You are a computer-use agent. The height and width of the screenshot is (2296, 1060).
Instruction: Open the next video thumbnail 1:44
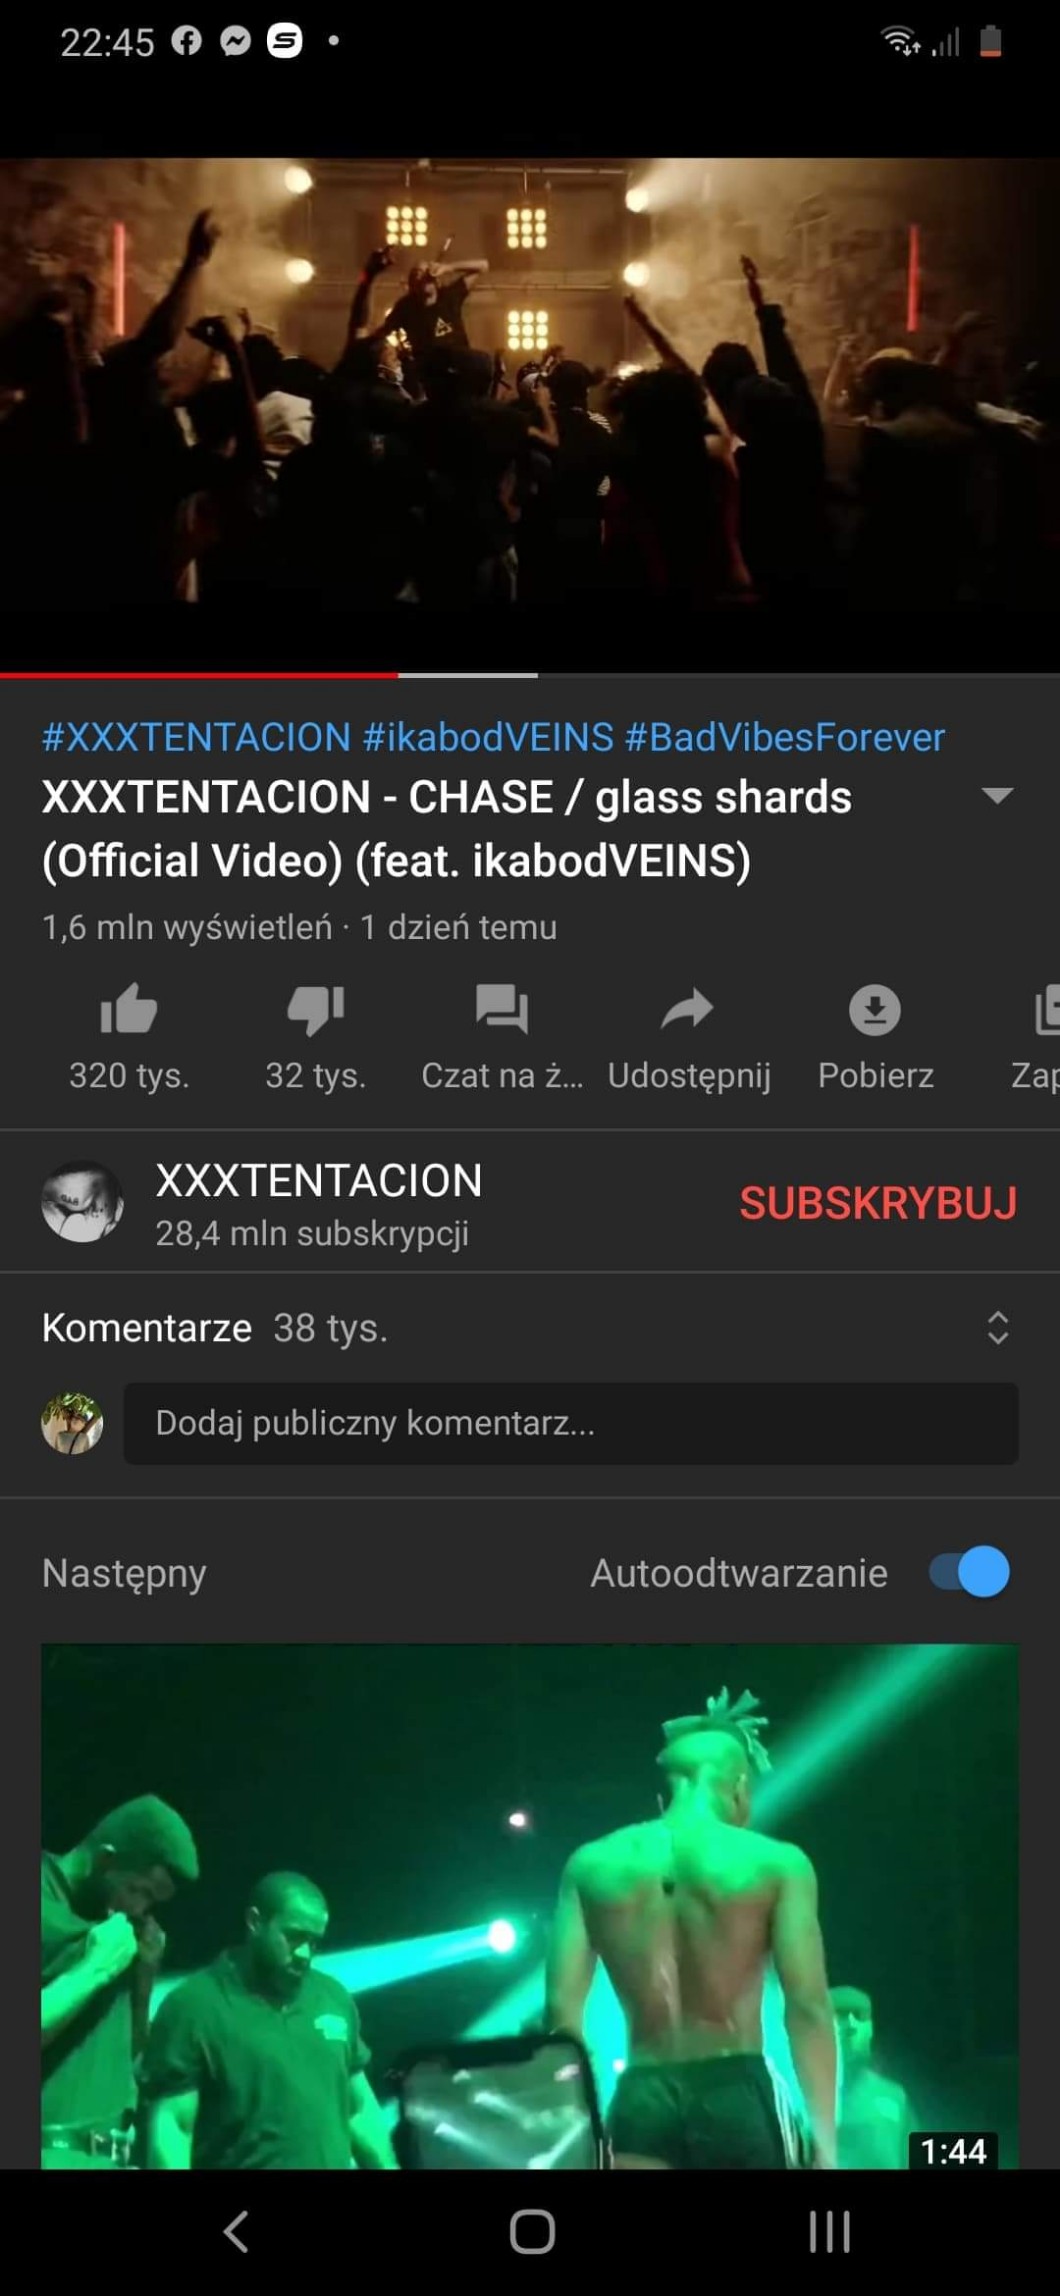530,1906
